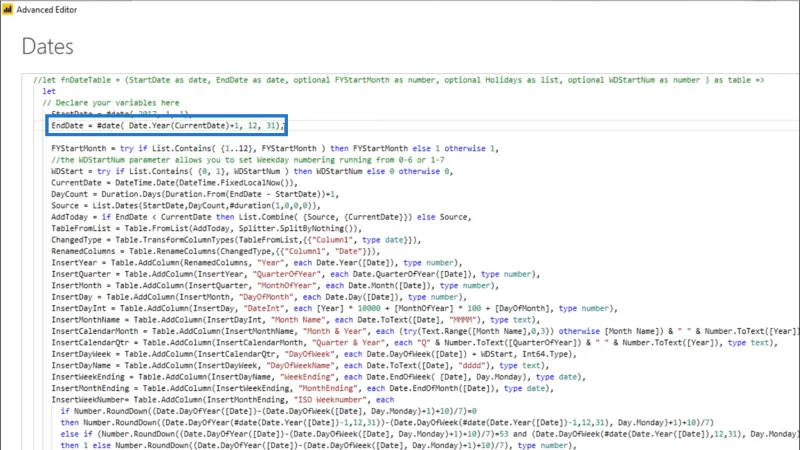This screenshot has width=800, height=450.
Task: Click the Power BI icon in title bar
Action: 8,9
